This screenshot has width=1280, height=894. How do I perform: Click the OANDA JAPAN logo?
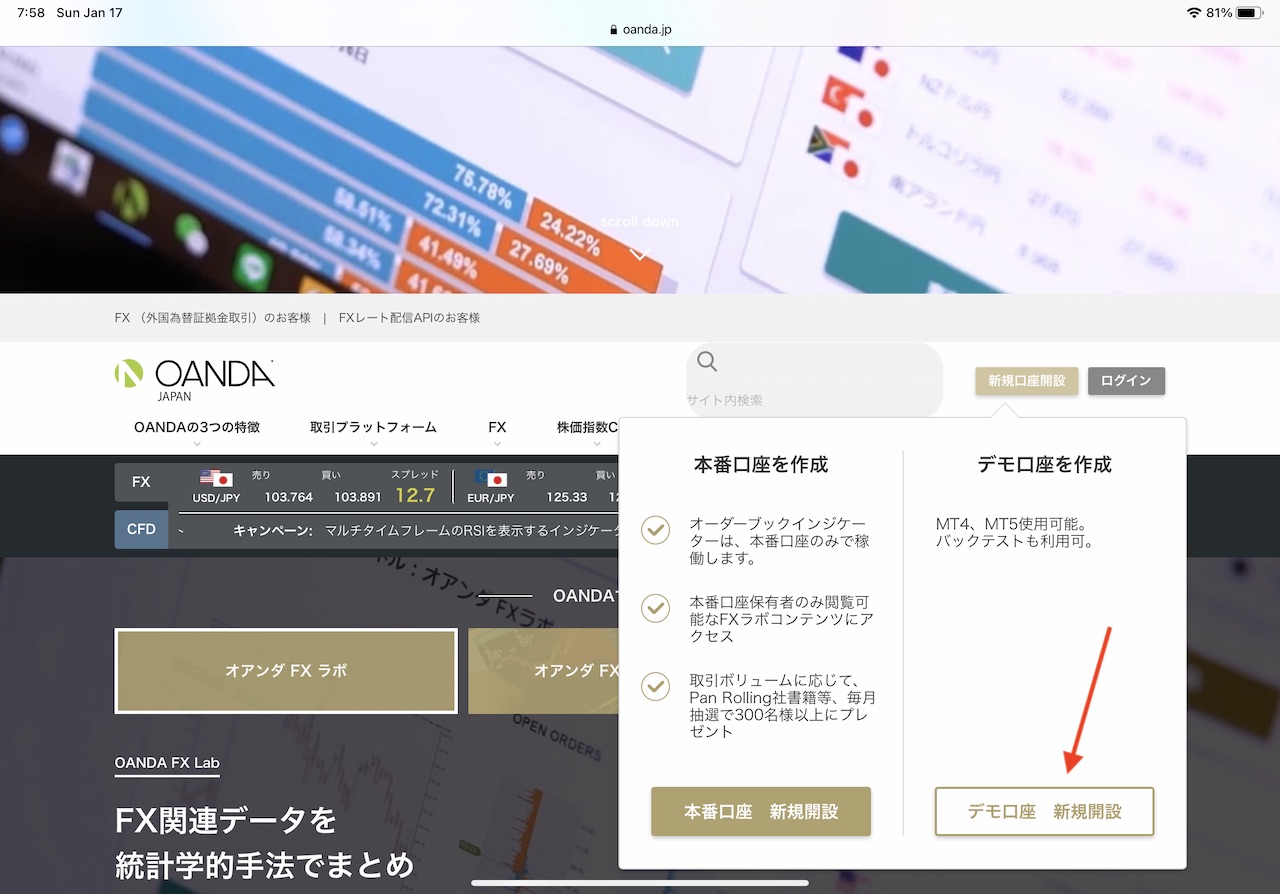194,375
